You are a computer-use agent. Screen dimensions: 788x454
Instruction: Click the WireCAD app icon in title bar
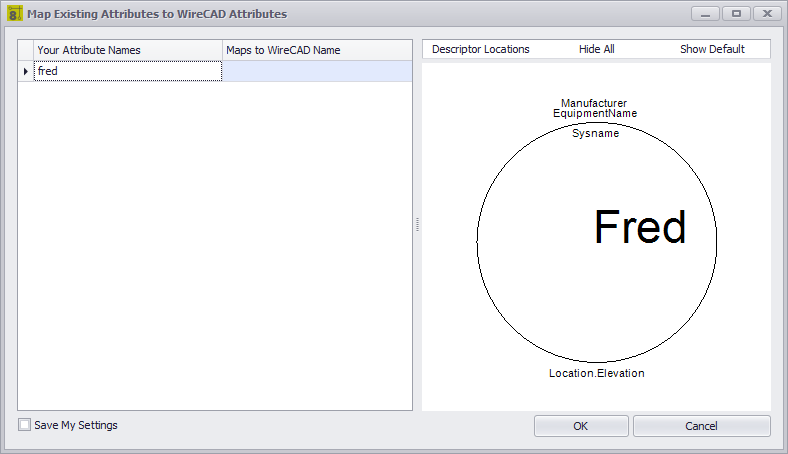tap(15, 14)
